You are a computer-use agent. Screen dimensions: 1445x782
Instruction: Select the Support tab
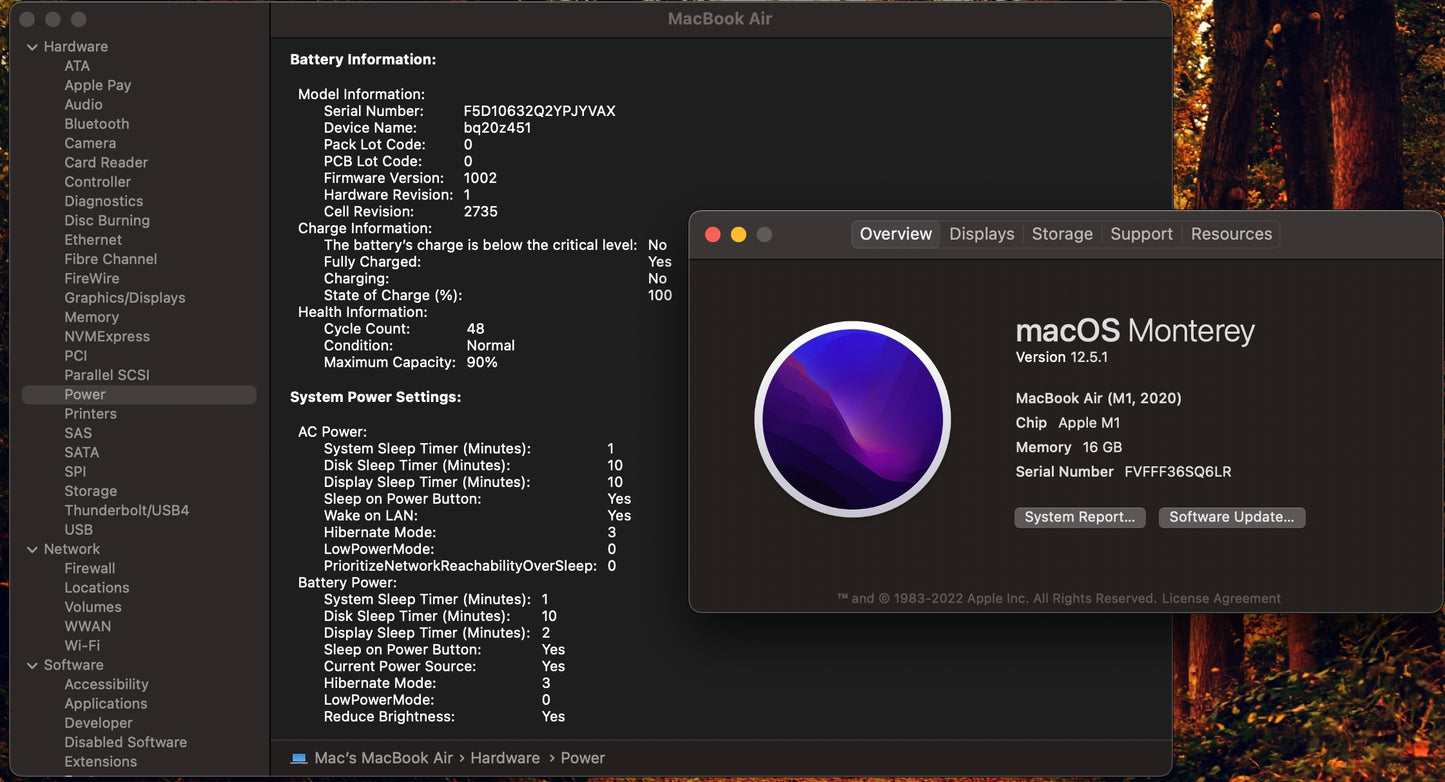[x=1141, y=234]
